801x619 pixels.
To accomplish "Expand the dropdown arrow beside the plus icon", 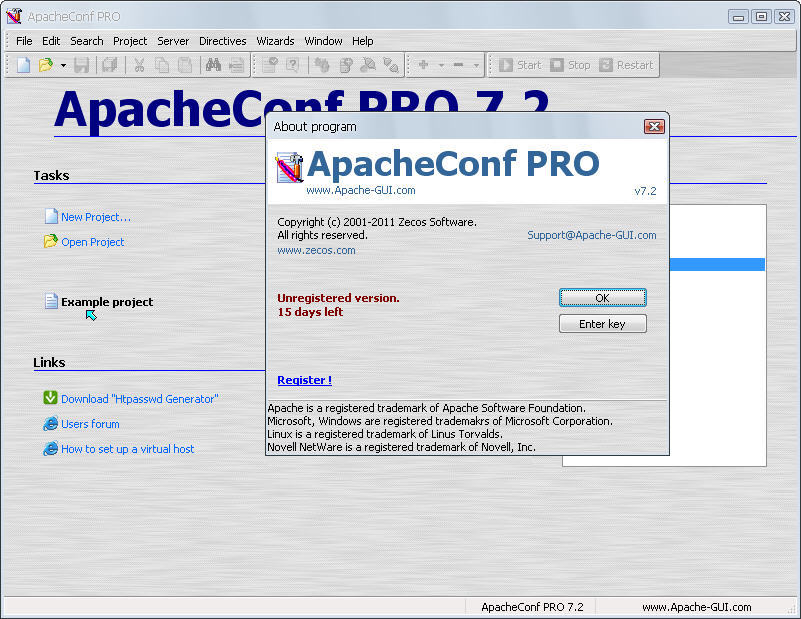I will tap(441, 65).
